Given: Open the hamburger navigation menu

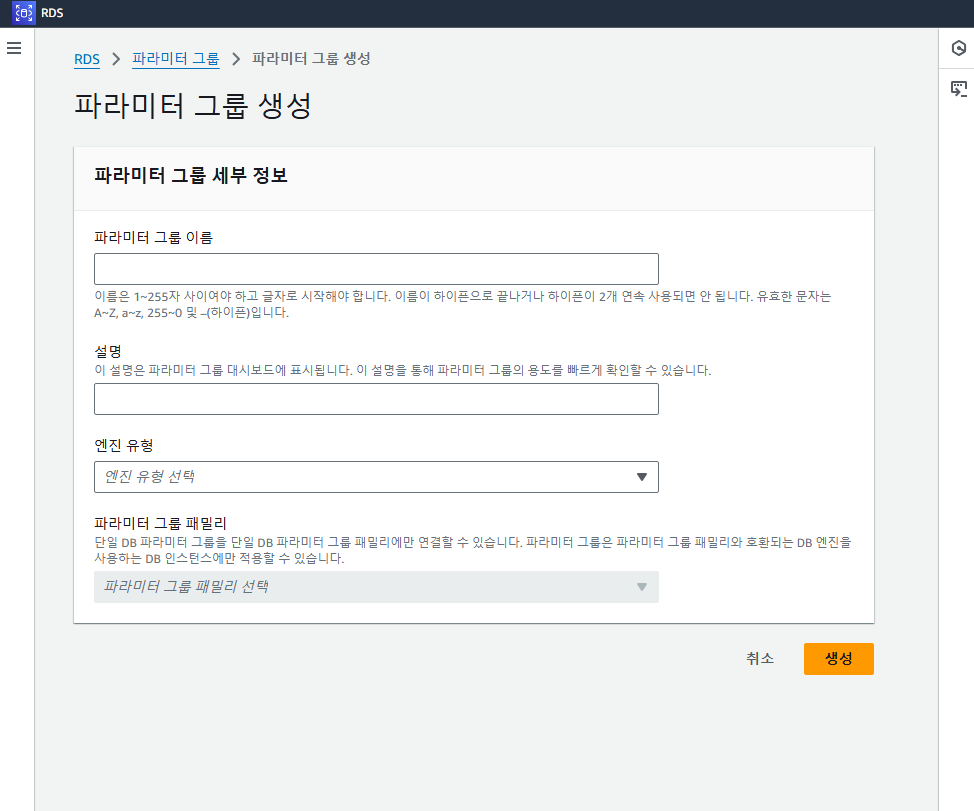Looking at the screenshot, I should (x=14, y=48).
